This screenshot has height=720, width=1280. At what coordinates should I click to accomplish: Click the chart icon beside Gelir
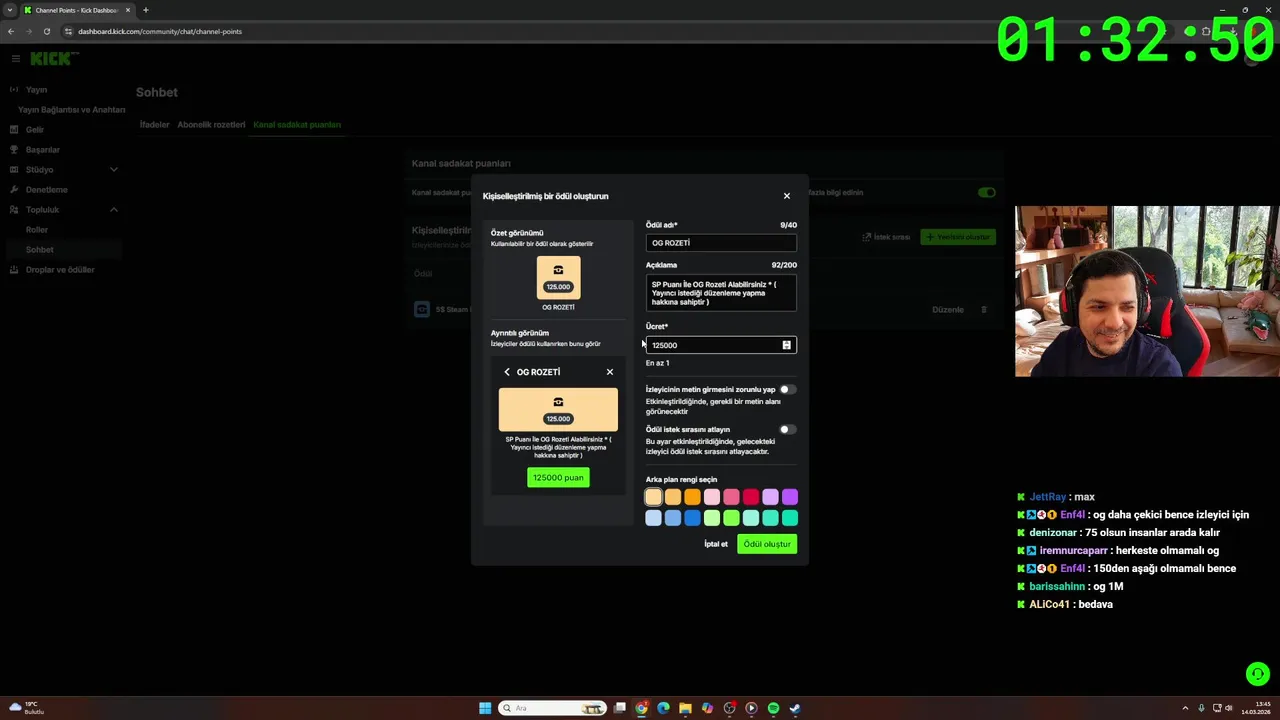click(x=14, y=130)
